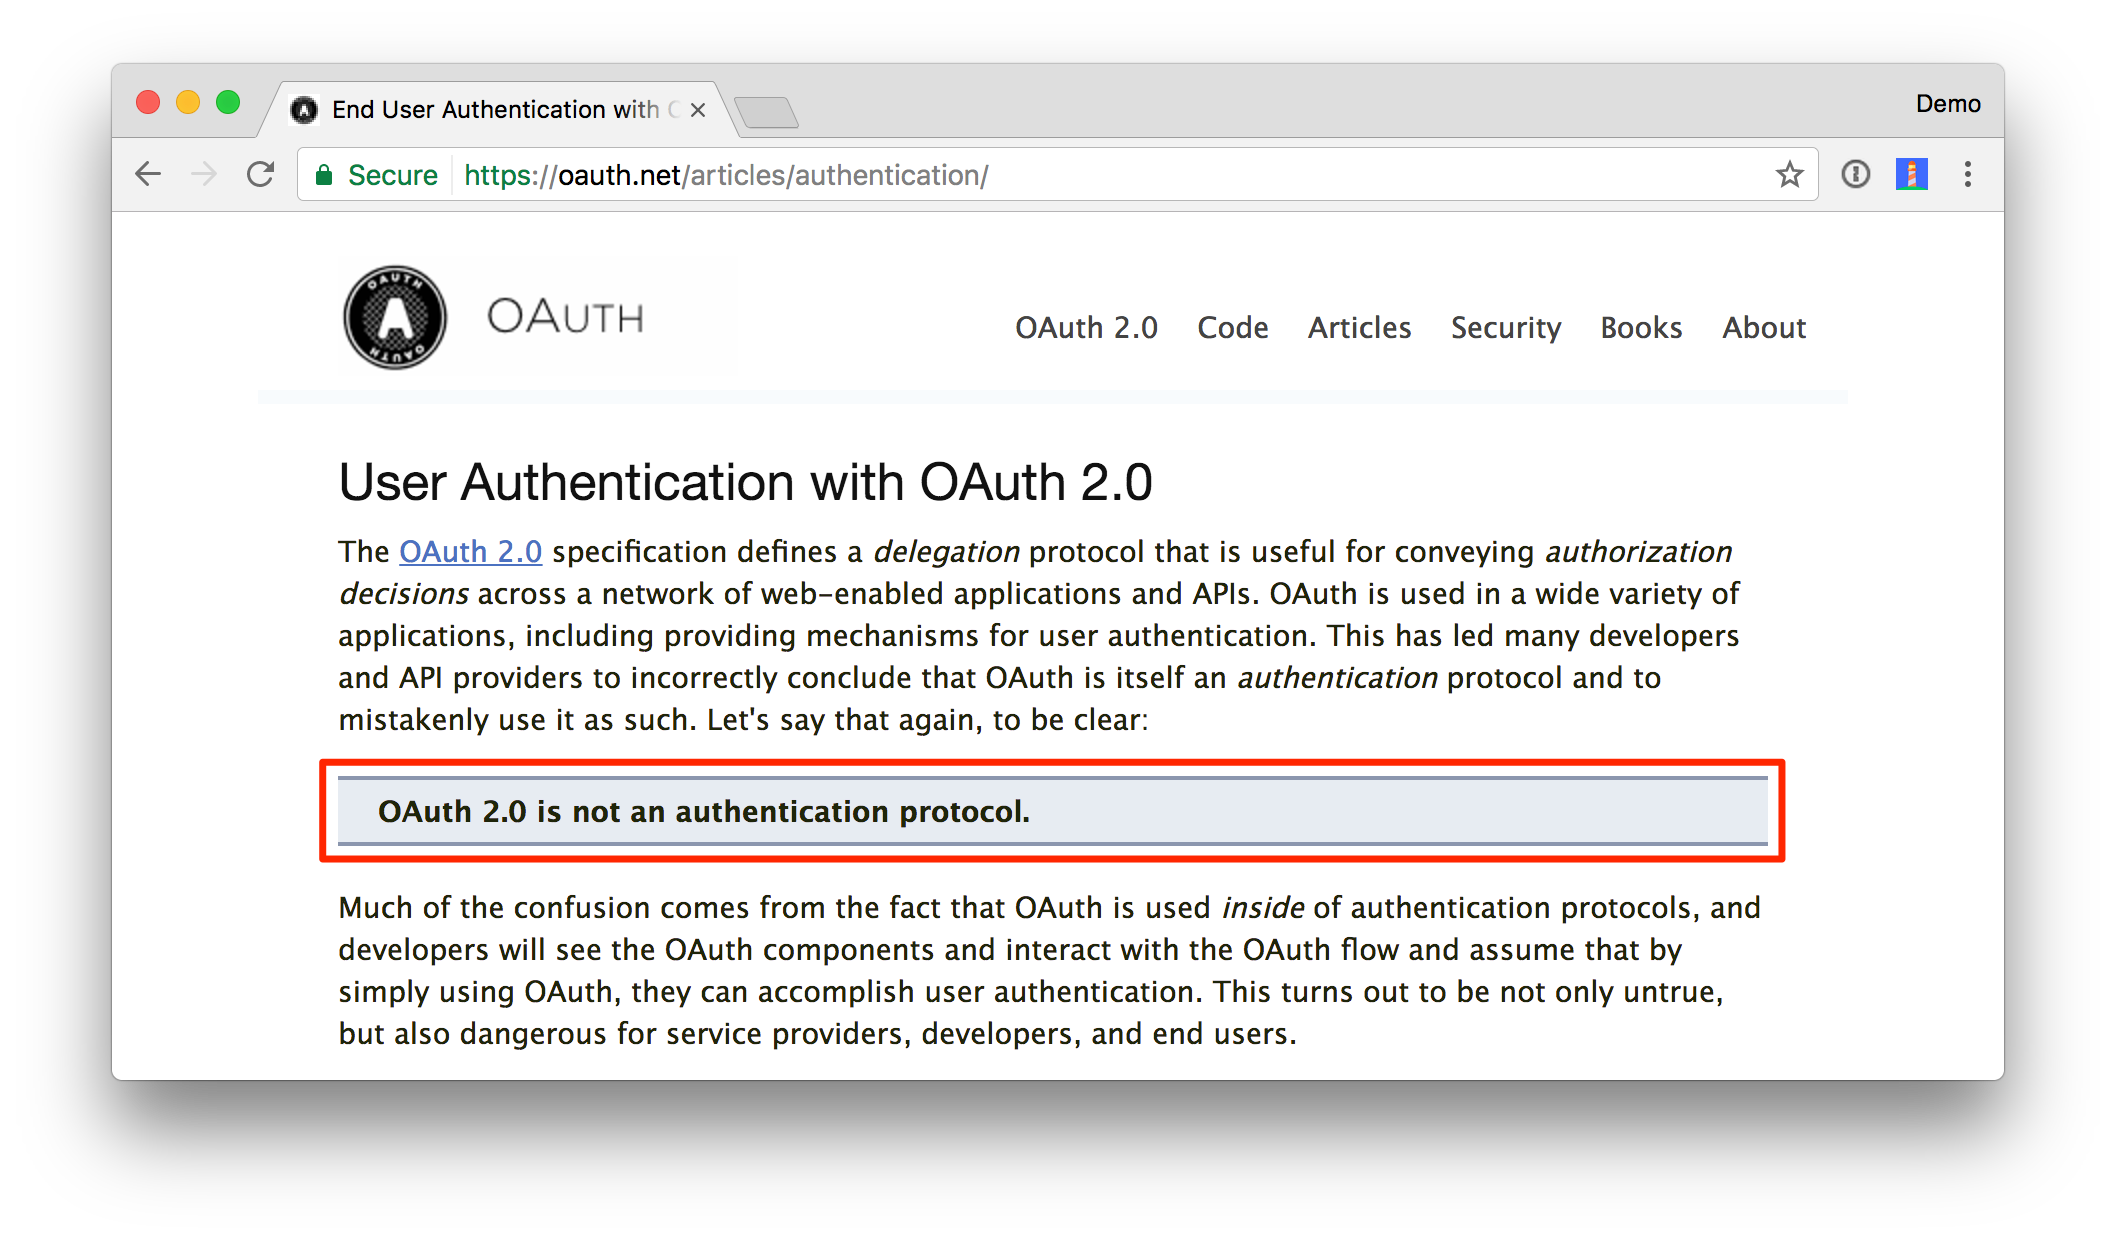Select the Articles navigation menu item
The image size is (2116, 1240).
(x=1358, y=328)
